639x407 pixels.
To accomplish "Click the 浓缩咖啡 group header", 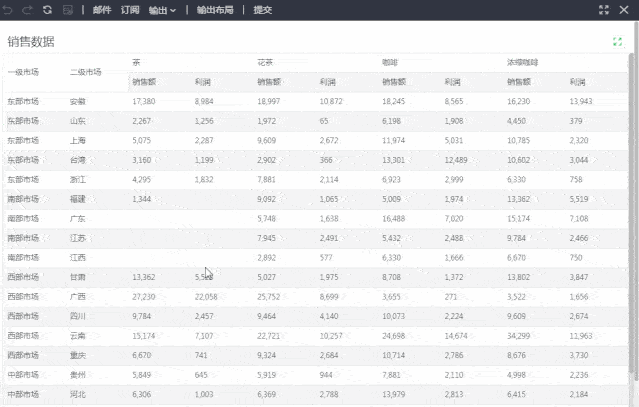I will 522,62.
